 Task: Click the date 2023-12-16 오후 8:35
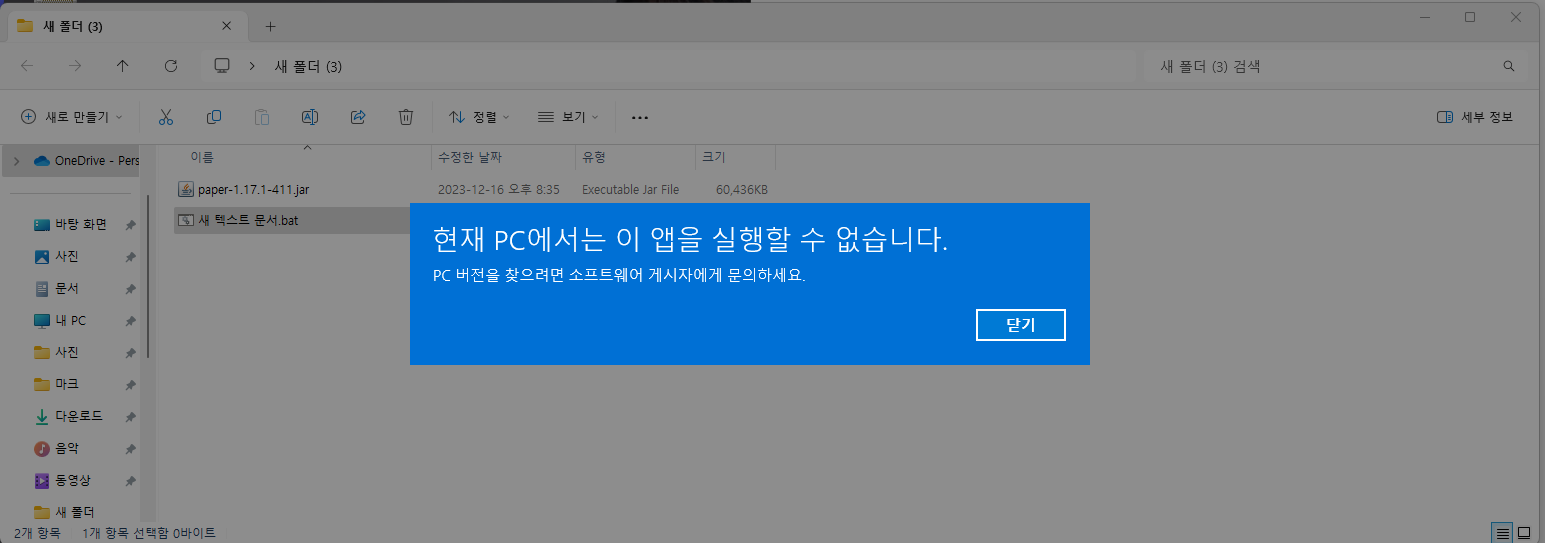click(498, 189)
